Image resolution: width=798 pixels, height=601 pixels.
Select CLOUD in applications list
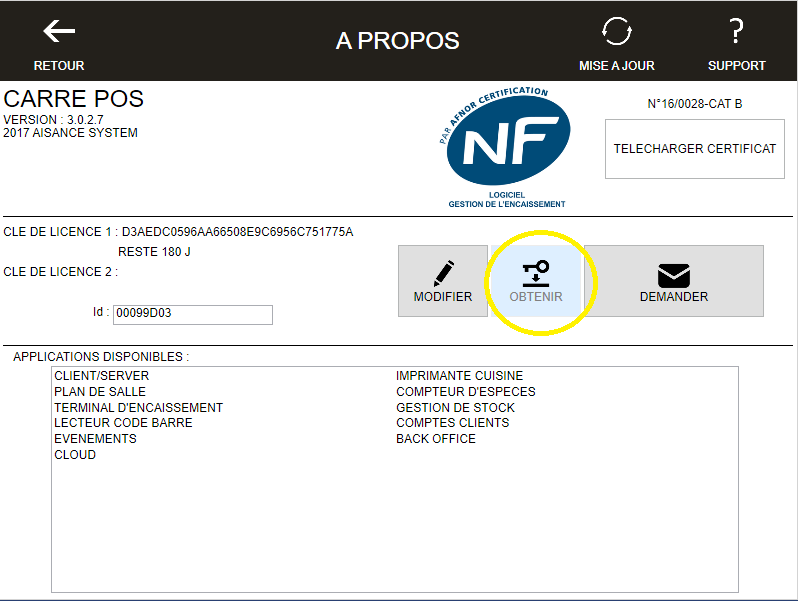75,454
